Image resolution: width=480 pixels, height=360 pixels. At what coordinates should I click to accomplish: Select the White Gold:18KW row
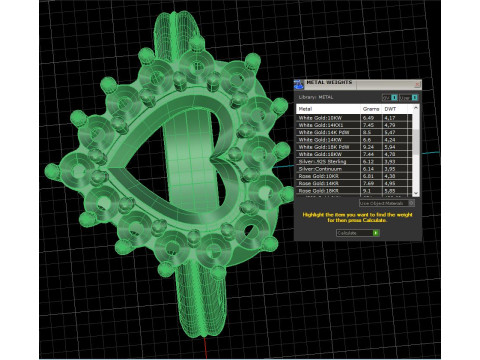coord(354,154)
